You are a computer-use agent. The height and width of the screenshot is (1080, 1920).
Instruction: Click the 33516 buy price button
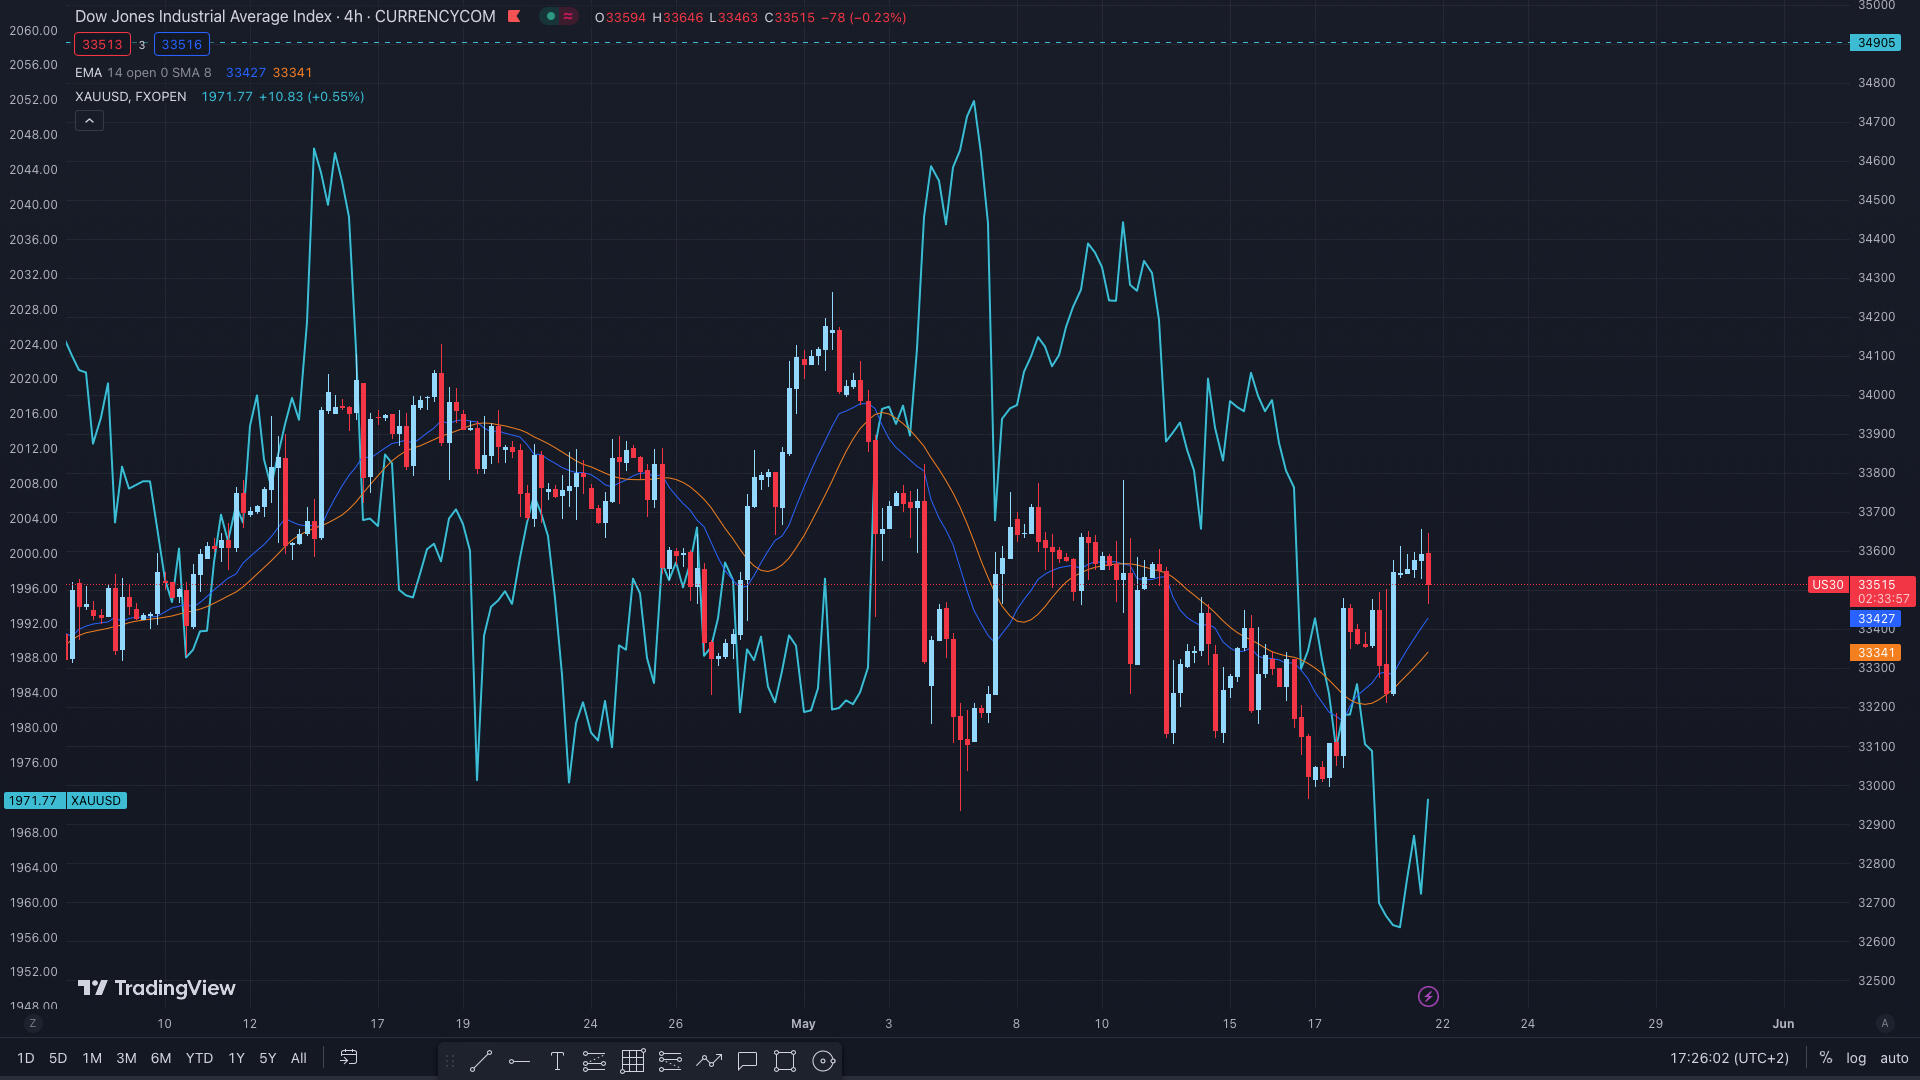pos(181,44)
